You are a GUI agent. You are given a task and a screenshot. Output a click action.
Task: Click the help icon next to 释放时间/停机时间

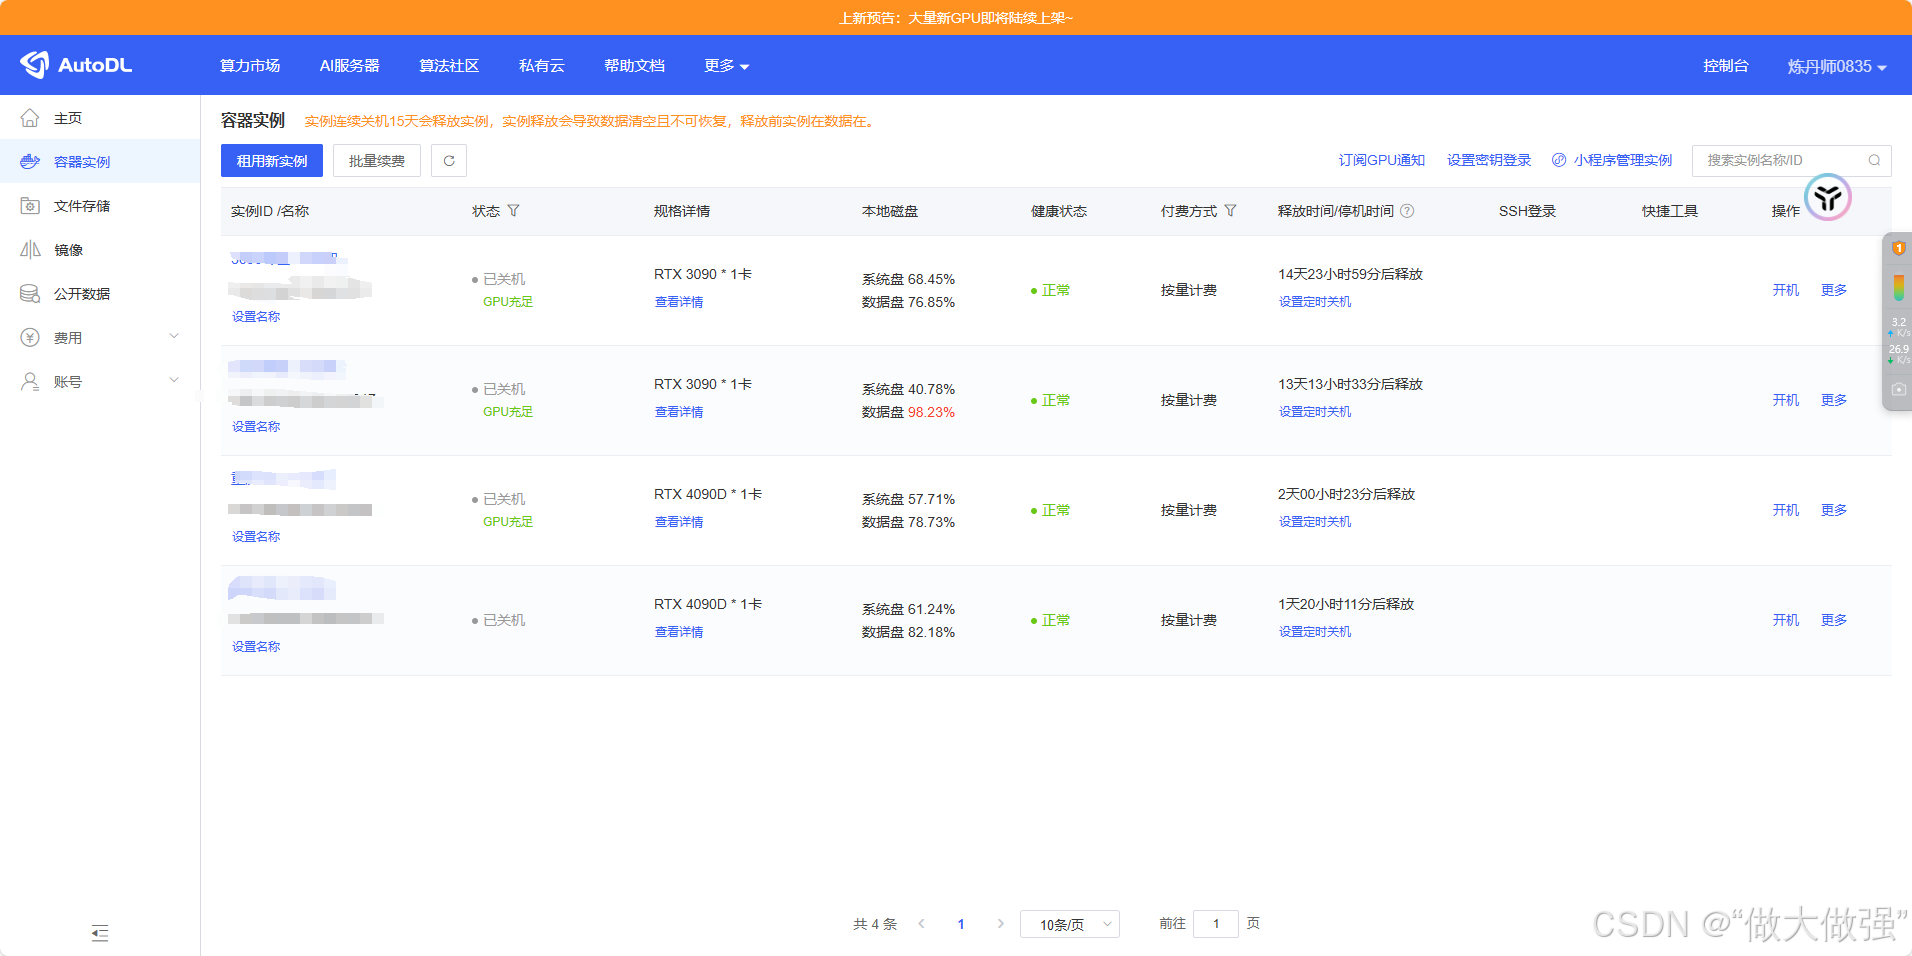(x=1407, y=211)
